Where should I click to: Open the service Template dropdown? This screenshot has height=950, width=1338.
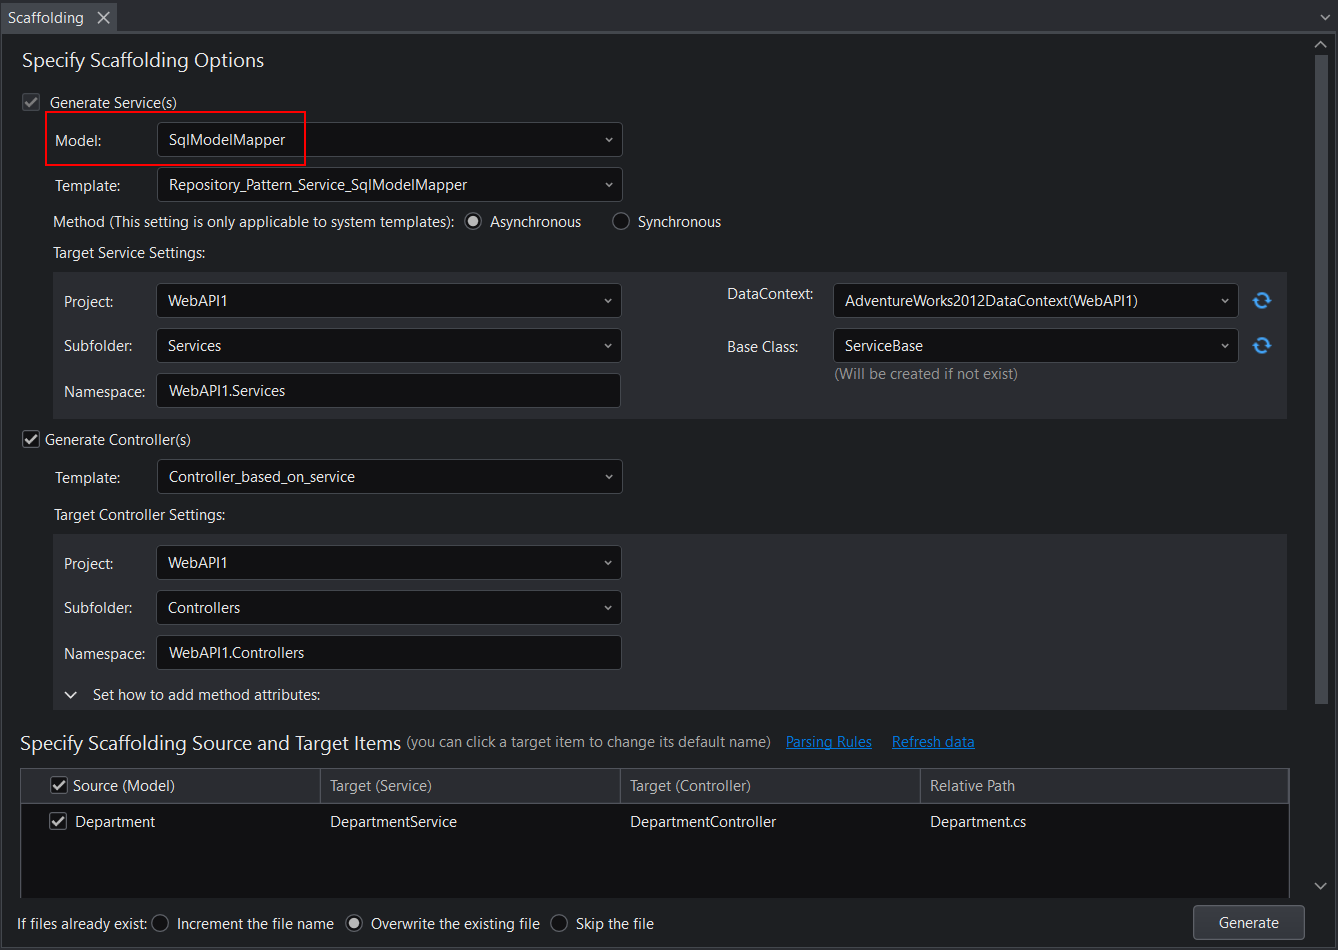(389, 185)
